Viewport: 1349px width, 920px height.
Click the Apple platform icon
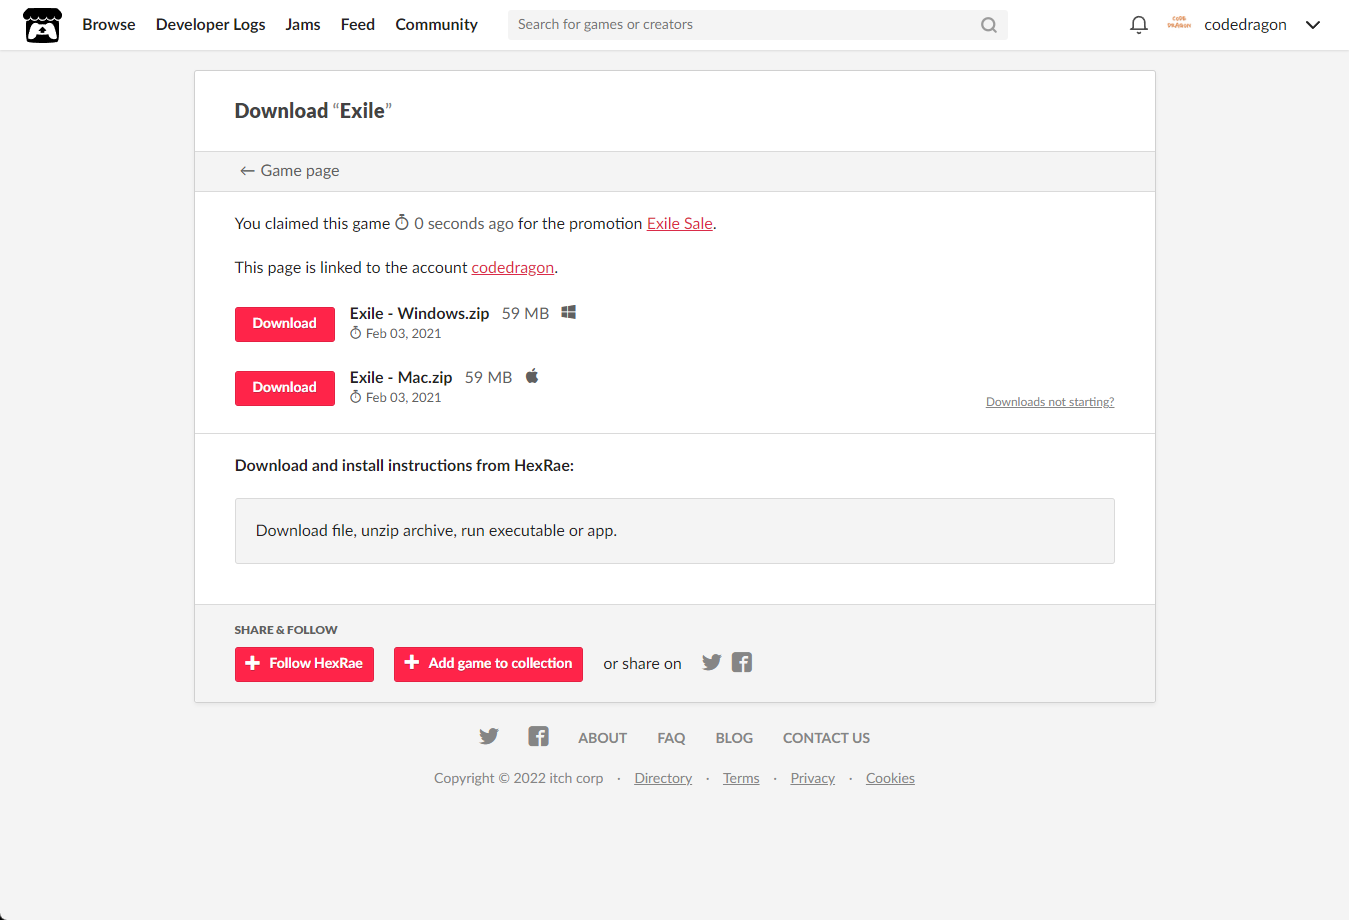pyautogui.click(x=532, y=376)
